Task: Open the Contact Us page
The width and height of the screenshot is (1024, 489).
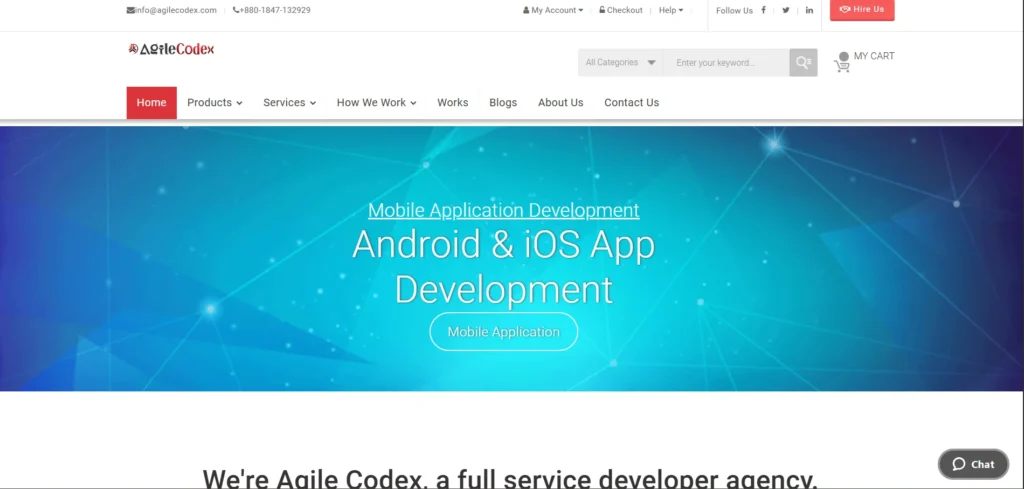Action: (x=632, y=103)
